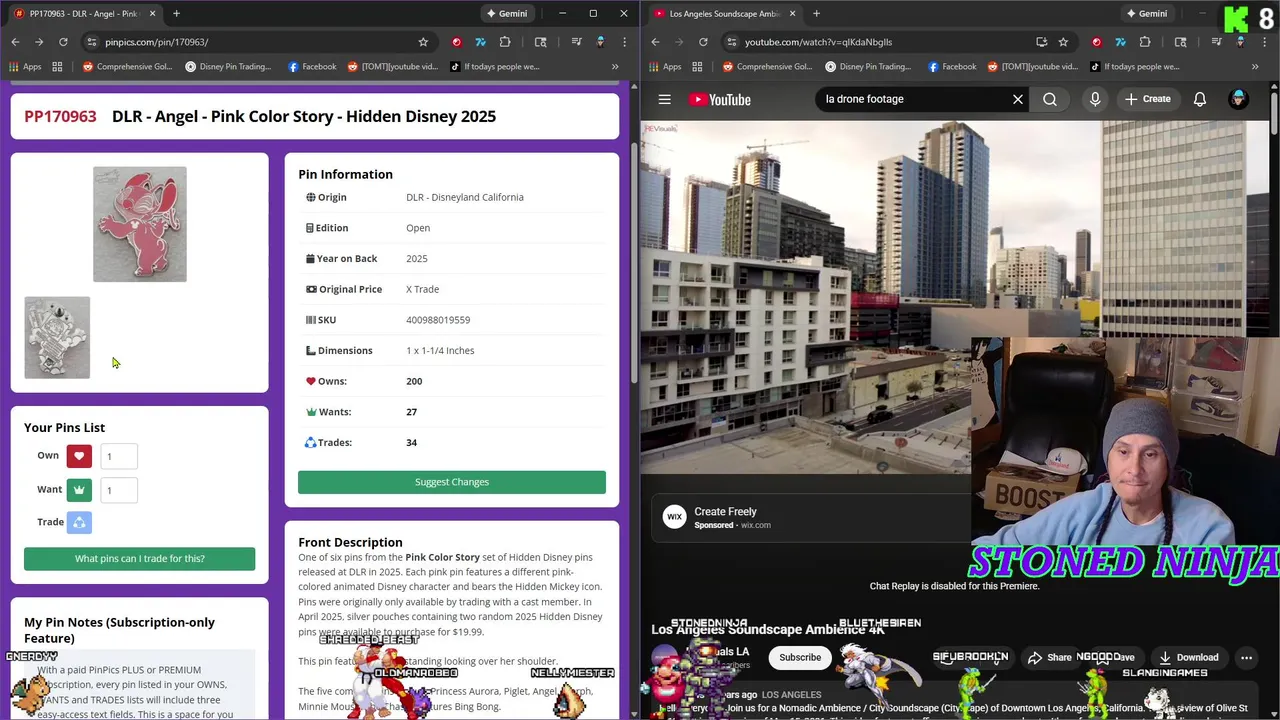Viewport: 1280px width, 720px height.
Task: Open new tab in YouTube window
Action: (x=816, y=14)
